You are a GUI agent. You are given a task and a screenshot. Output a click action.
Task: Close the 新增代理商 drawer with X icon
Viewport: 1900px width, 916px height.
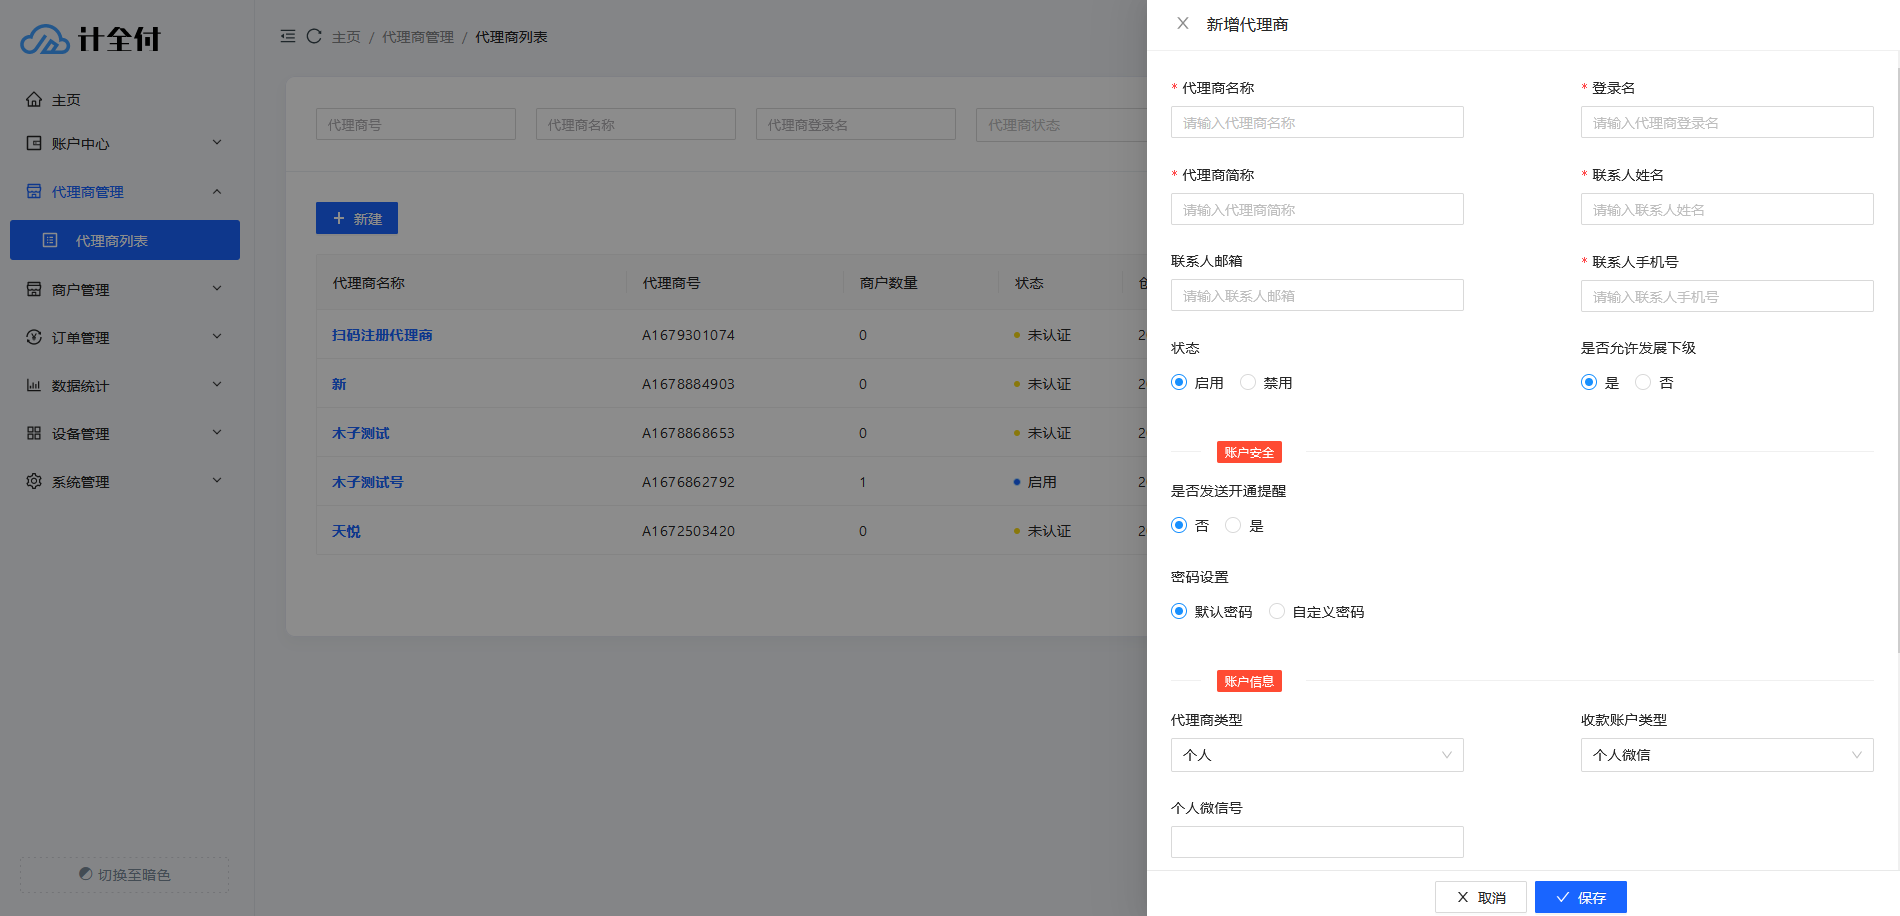pos(1183,23)
